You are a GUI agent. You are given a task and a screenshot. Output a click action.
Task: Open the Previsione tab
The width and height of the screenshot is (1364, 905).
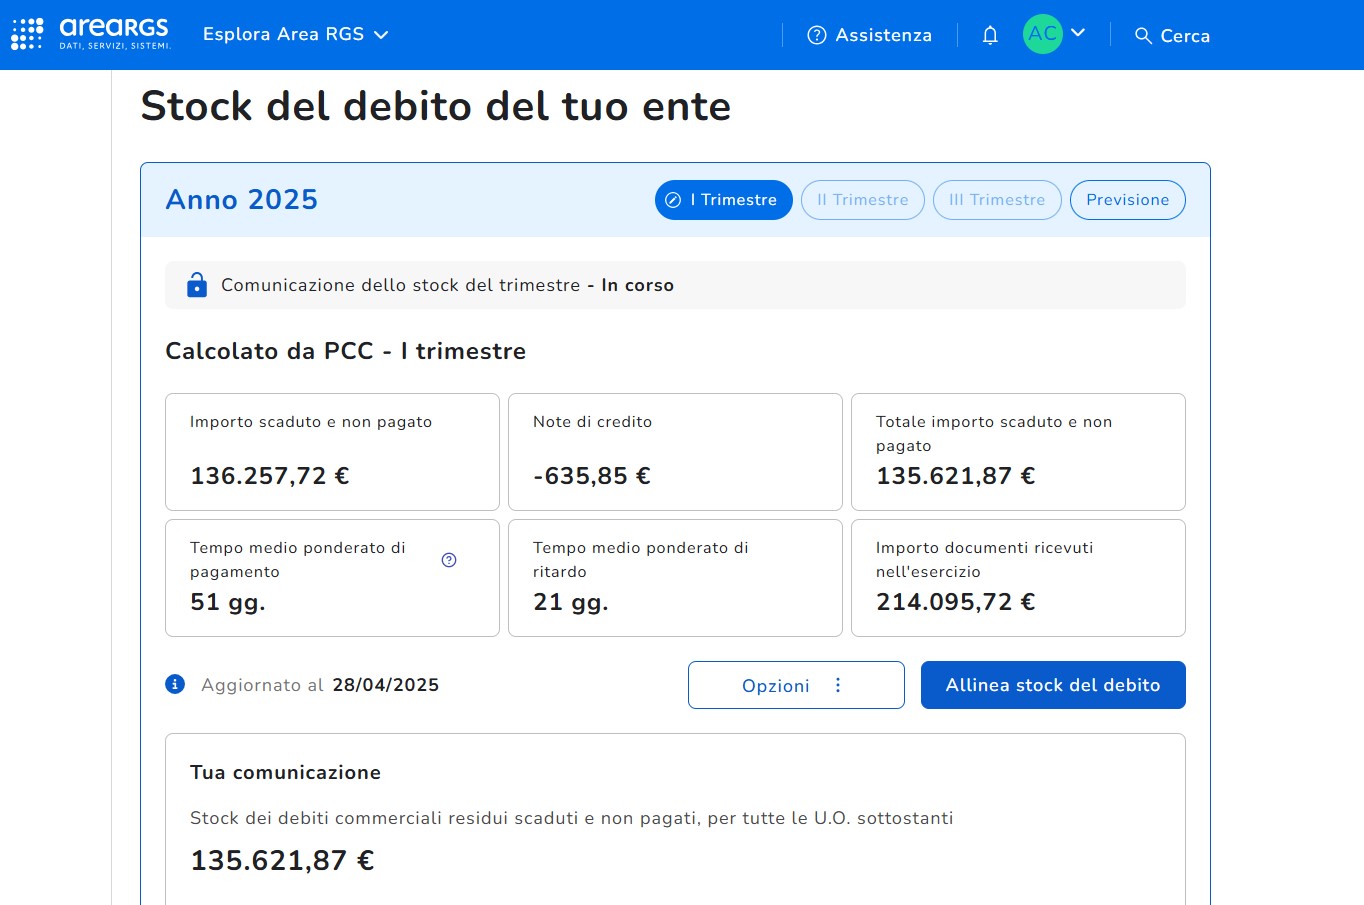1127,200
